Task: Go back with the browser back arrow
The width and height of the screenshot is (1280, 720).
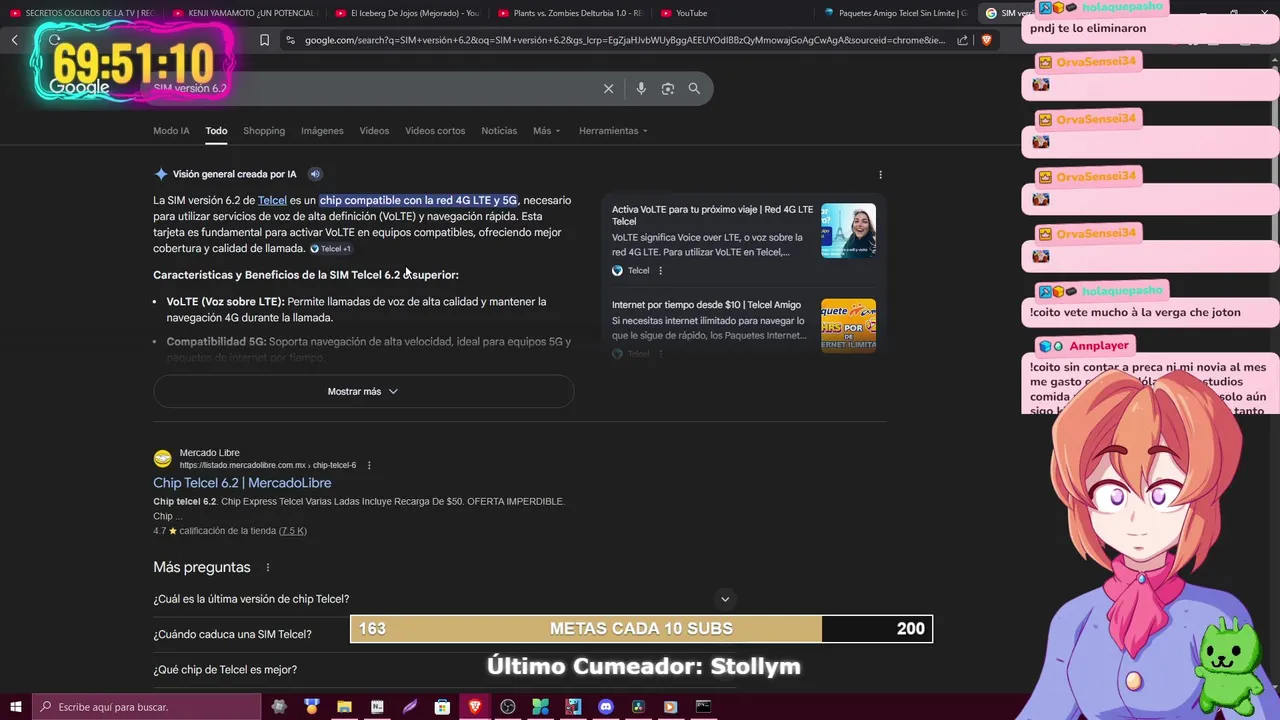Action: 15,40
